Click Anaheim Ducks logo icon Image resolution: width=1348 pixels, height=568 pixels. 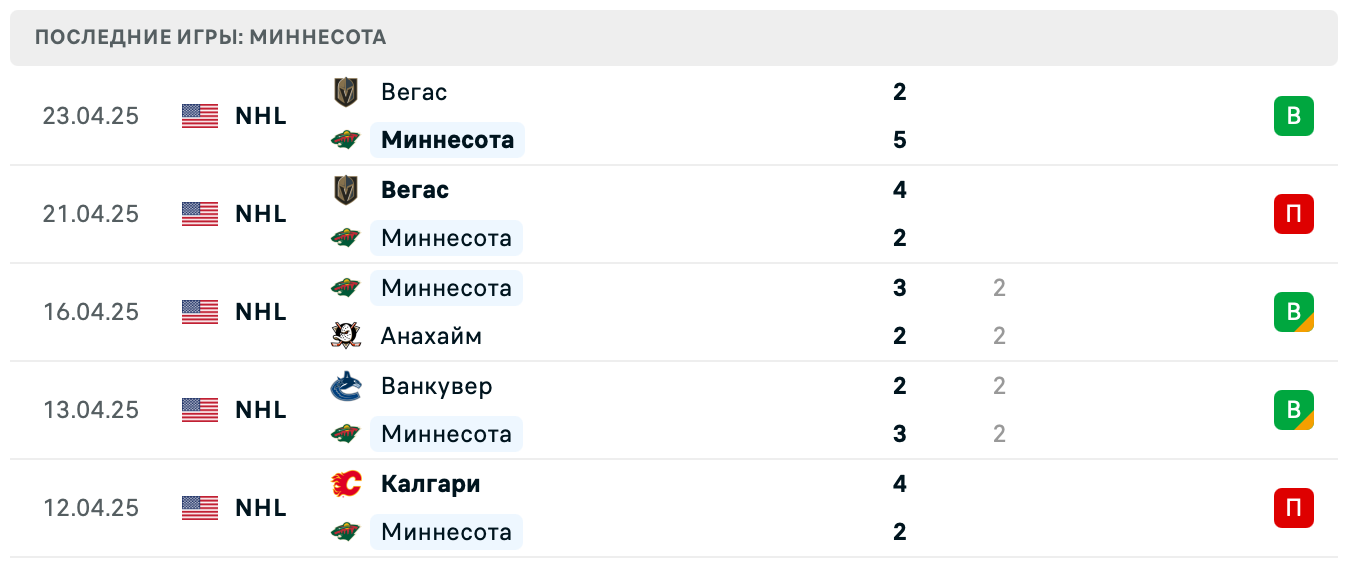[x=345, y=336]
